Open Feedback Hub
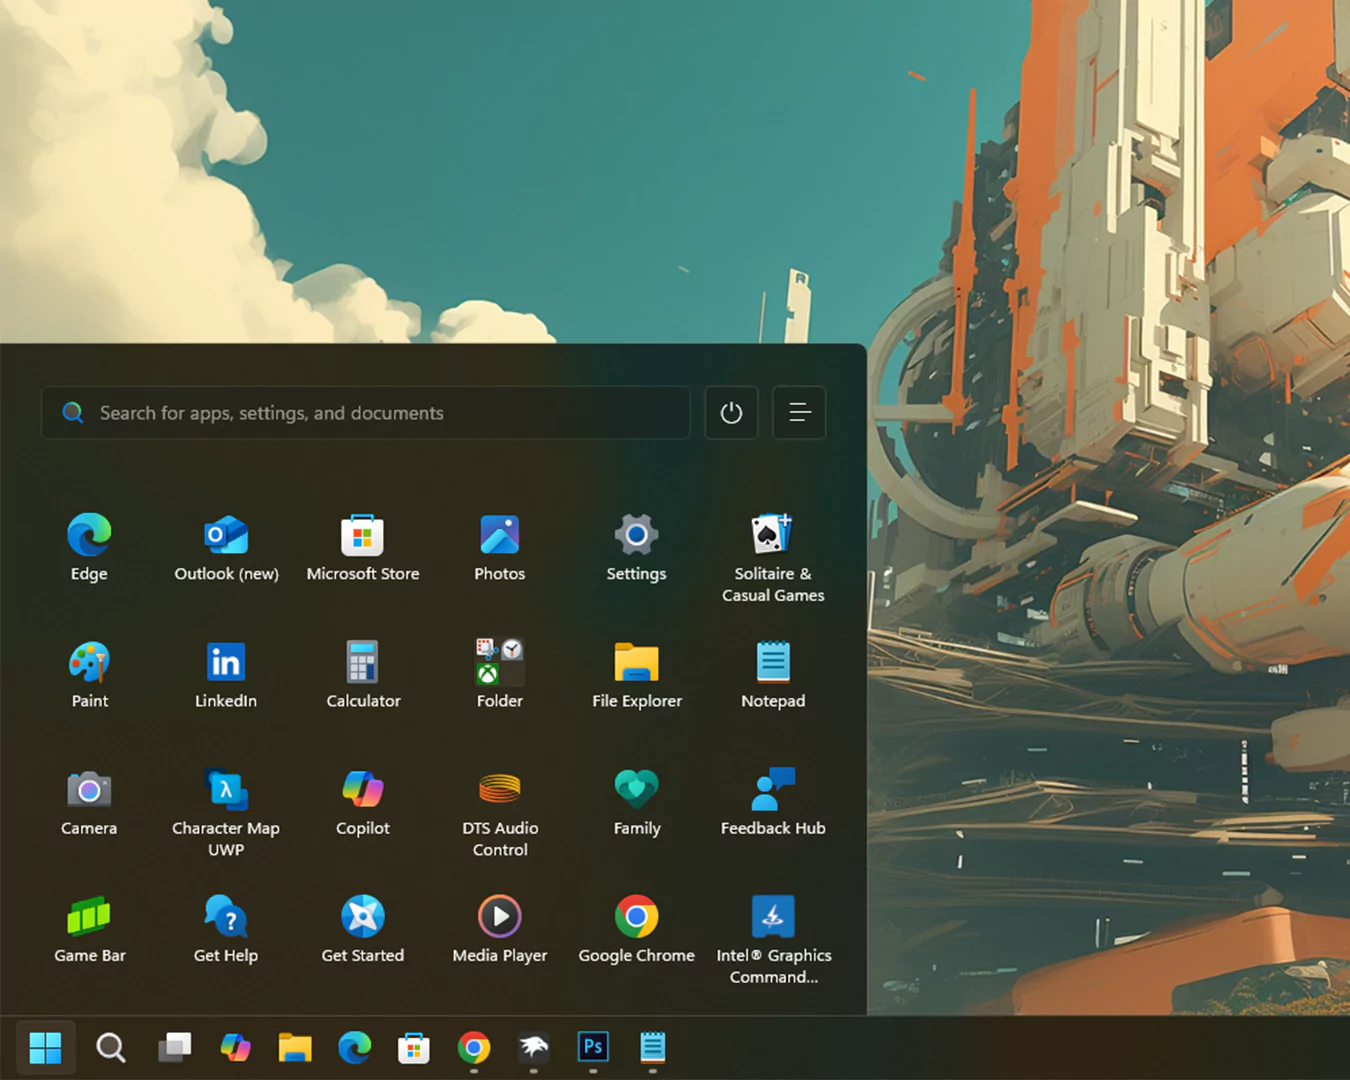 click(773, 801)
